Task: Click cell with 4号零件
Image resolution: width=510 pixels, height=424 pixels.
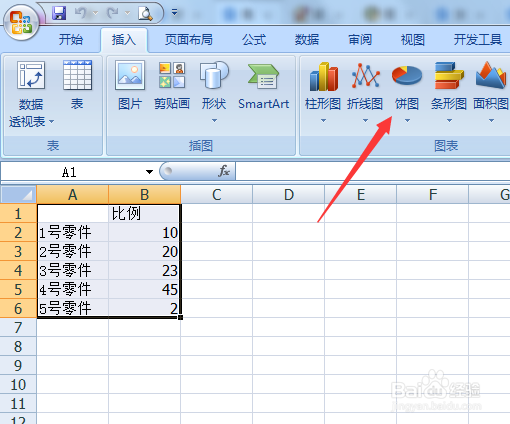Action: pos(73,289)
